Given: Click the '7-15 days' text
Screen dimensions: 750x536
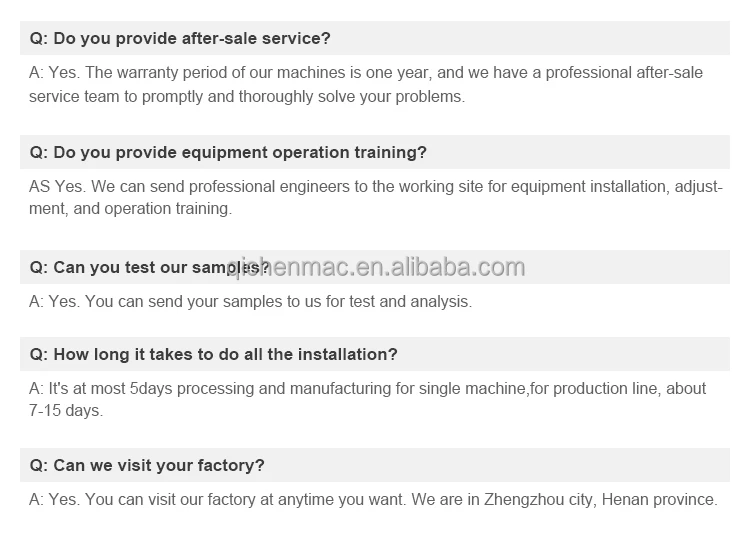Looking at the screenshot, I should click(65, 410).
